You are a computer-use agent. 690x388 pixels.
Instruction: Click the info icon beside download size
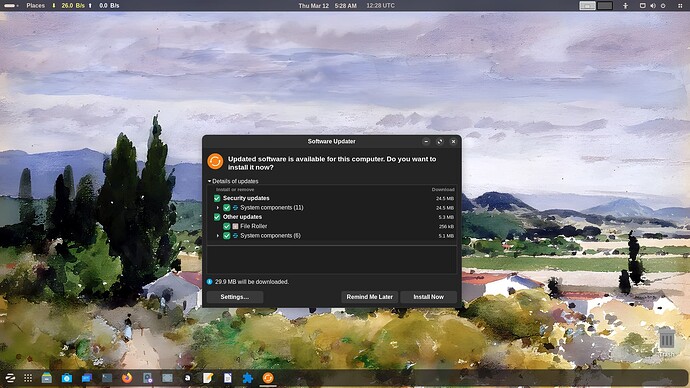[210, 282]
